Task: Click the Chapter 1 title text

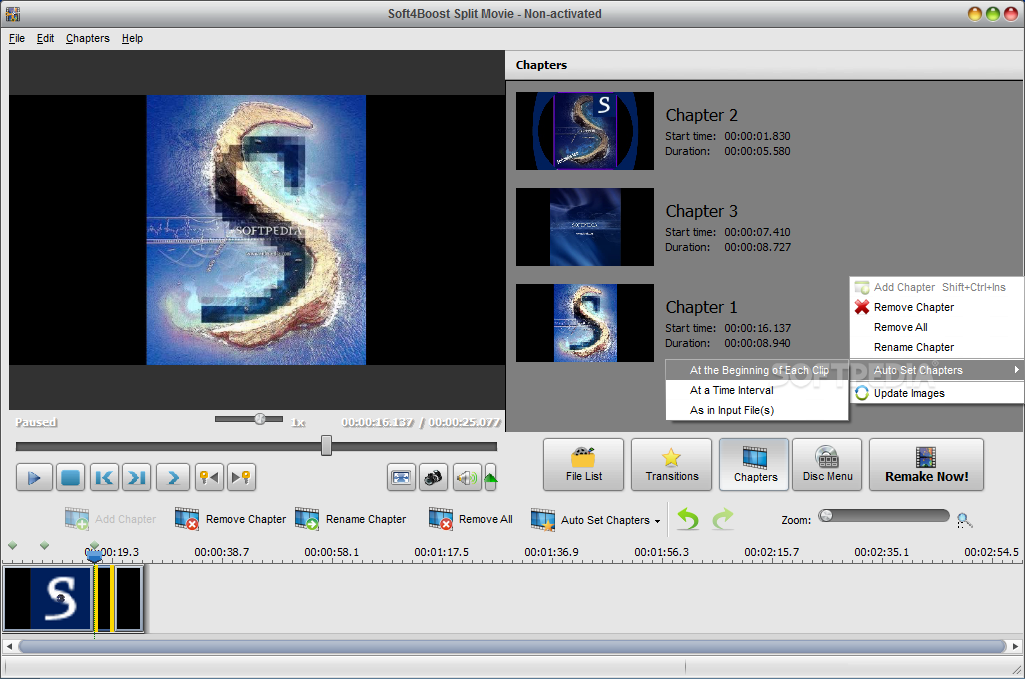Action: (x=701, y=307)
